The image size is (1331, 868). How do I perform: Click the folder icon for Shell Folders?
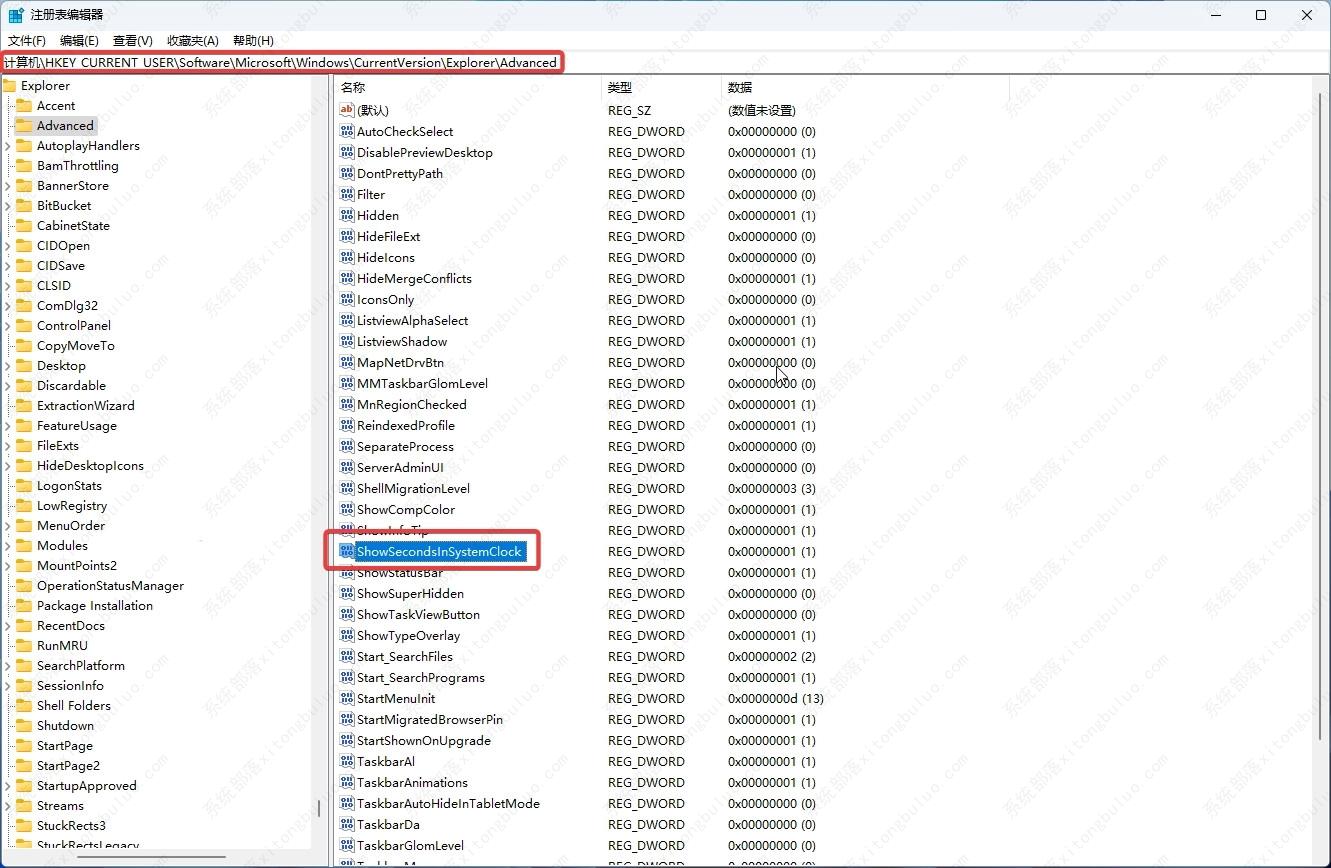[24, 705]
